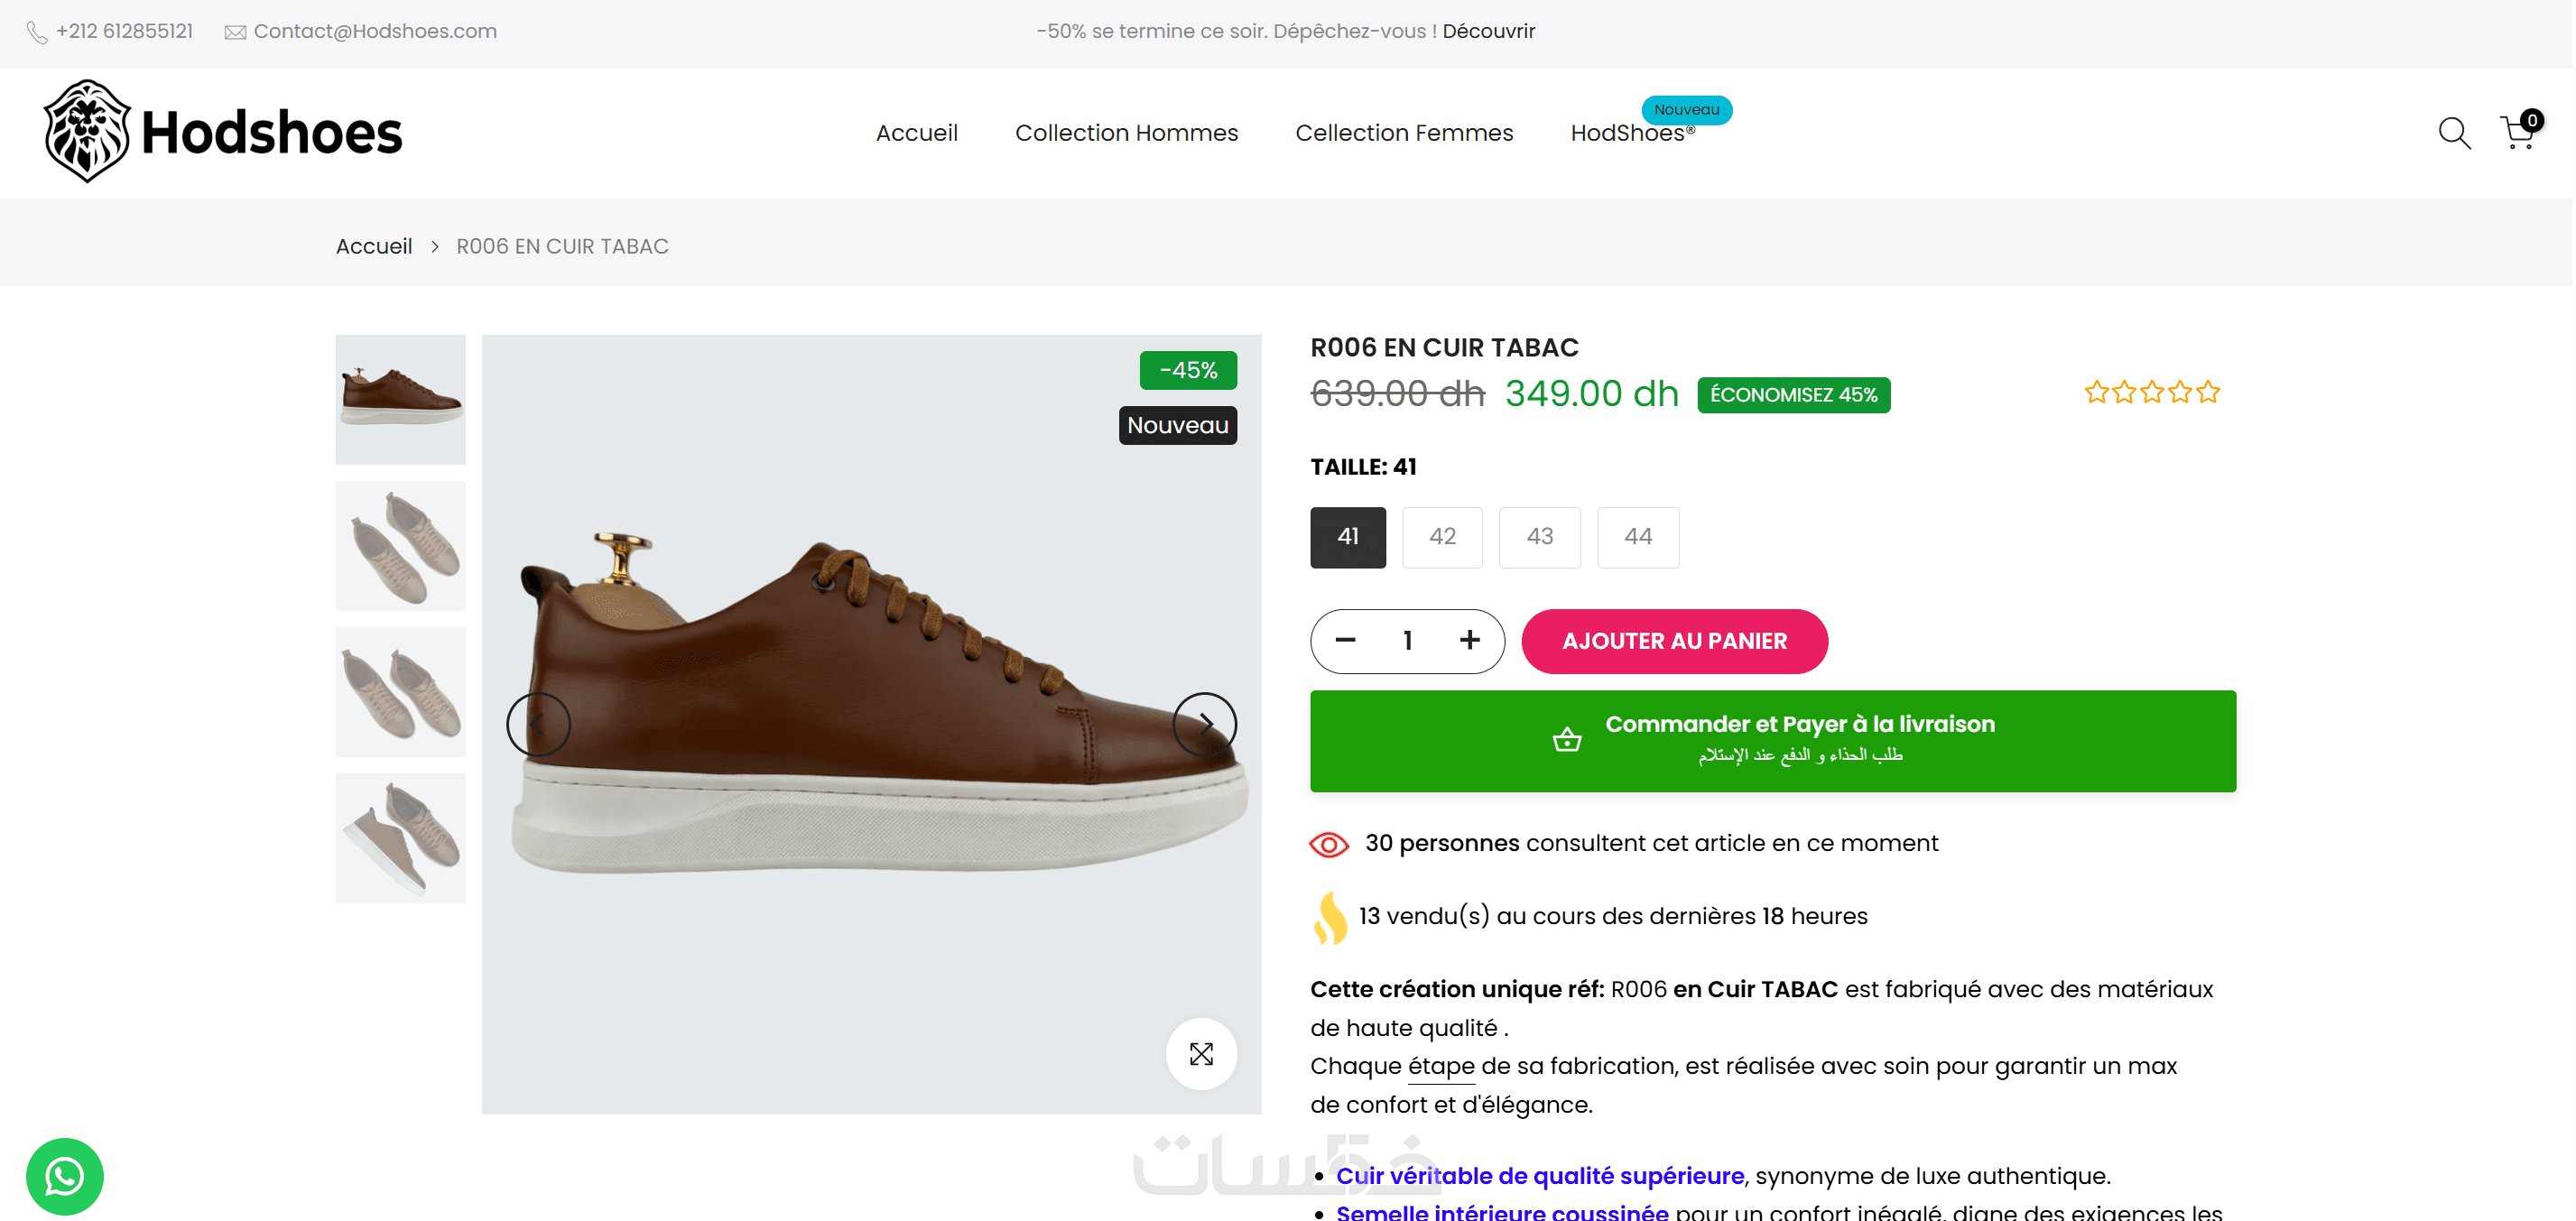Click the five-star rating icons

click(2151, 392)
